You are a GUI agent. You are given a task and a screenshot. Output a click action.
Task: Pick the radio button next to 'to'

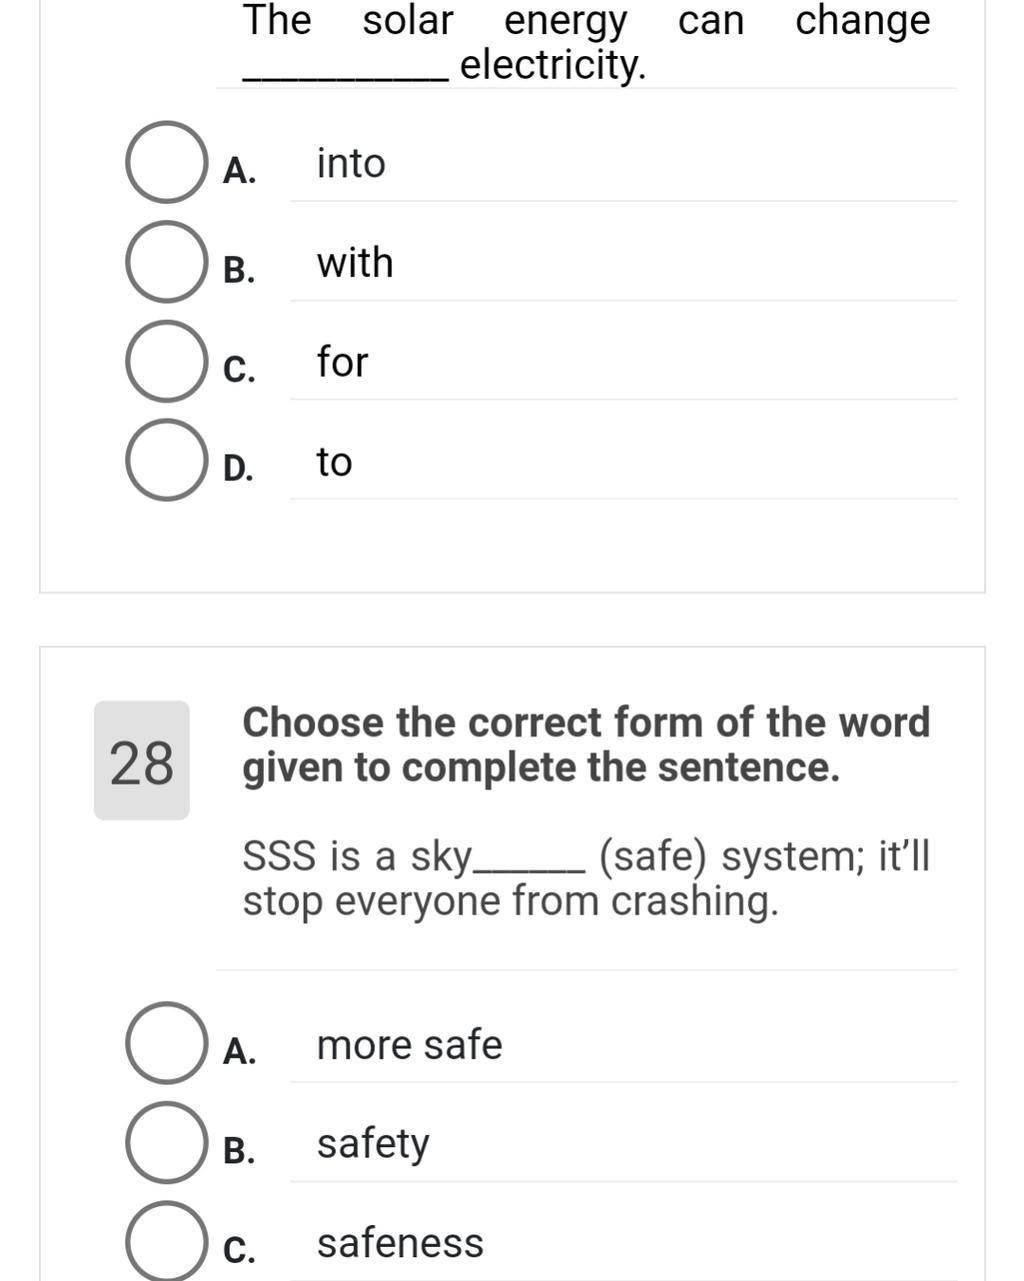(x=165, y=460)
